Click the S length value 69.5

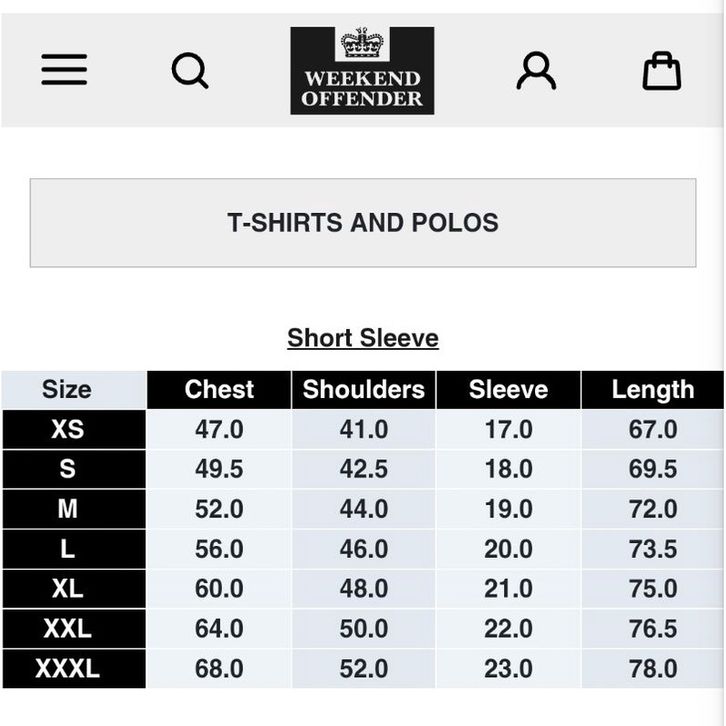[x=652, y=469]
